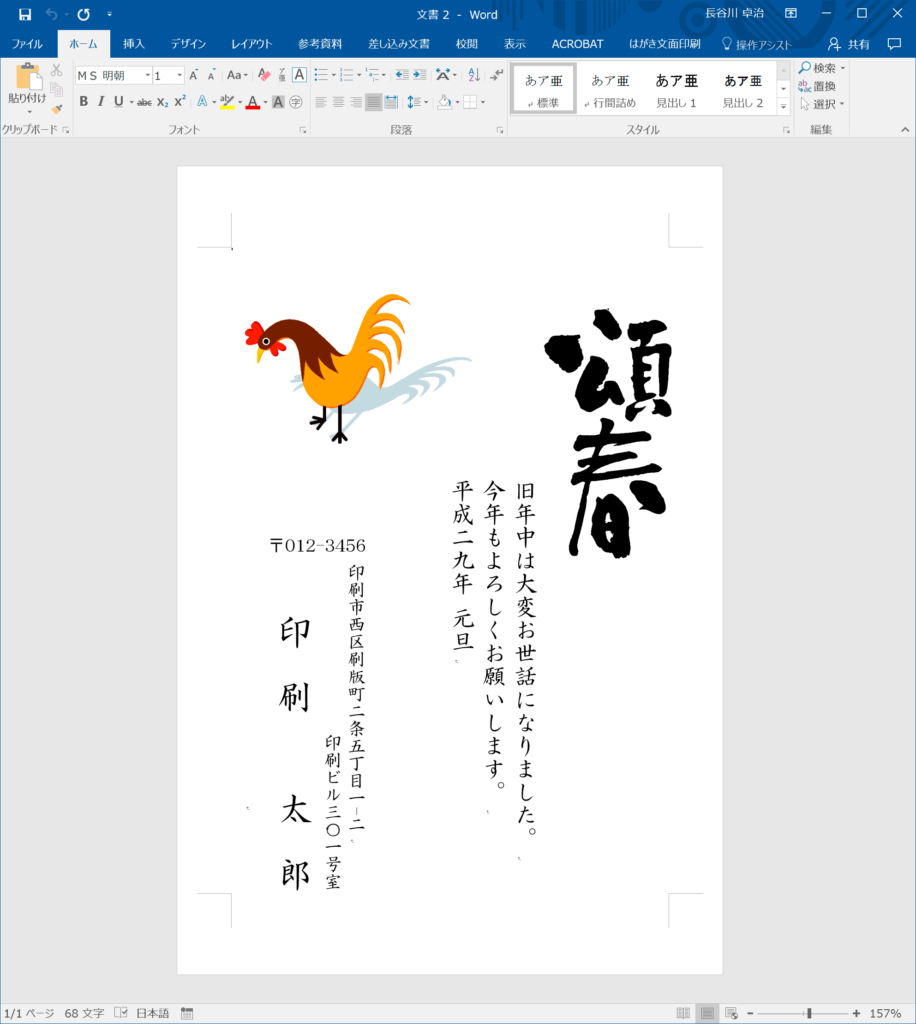Open the font size dropdown
This screenshot has height=1024, width=916.
point(180,75)
